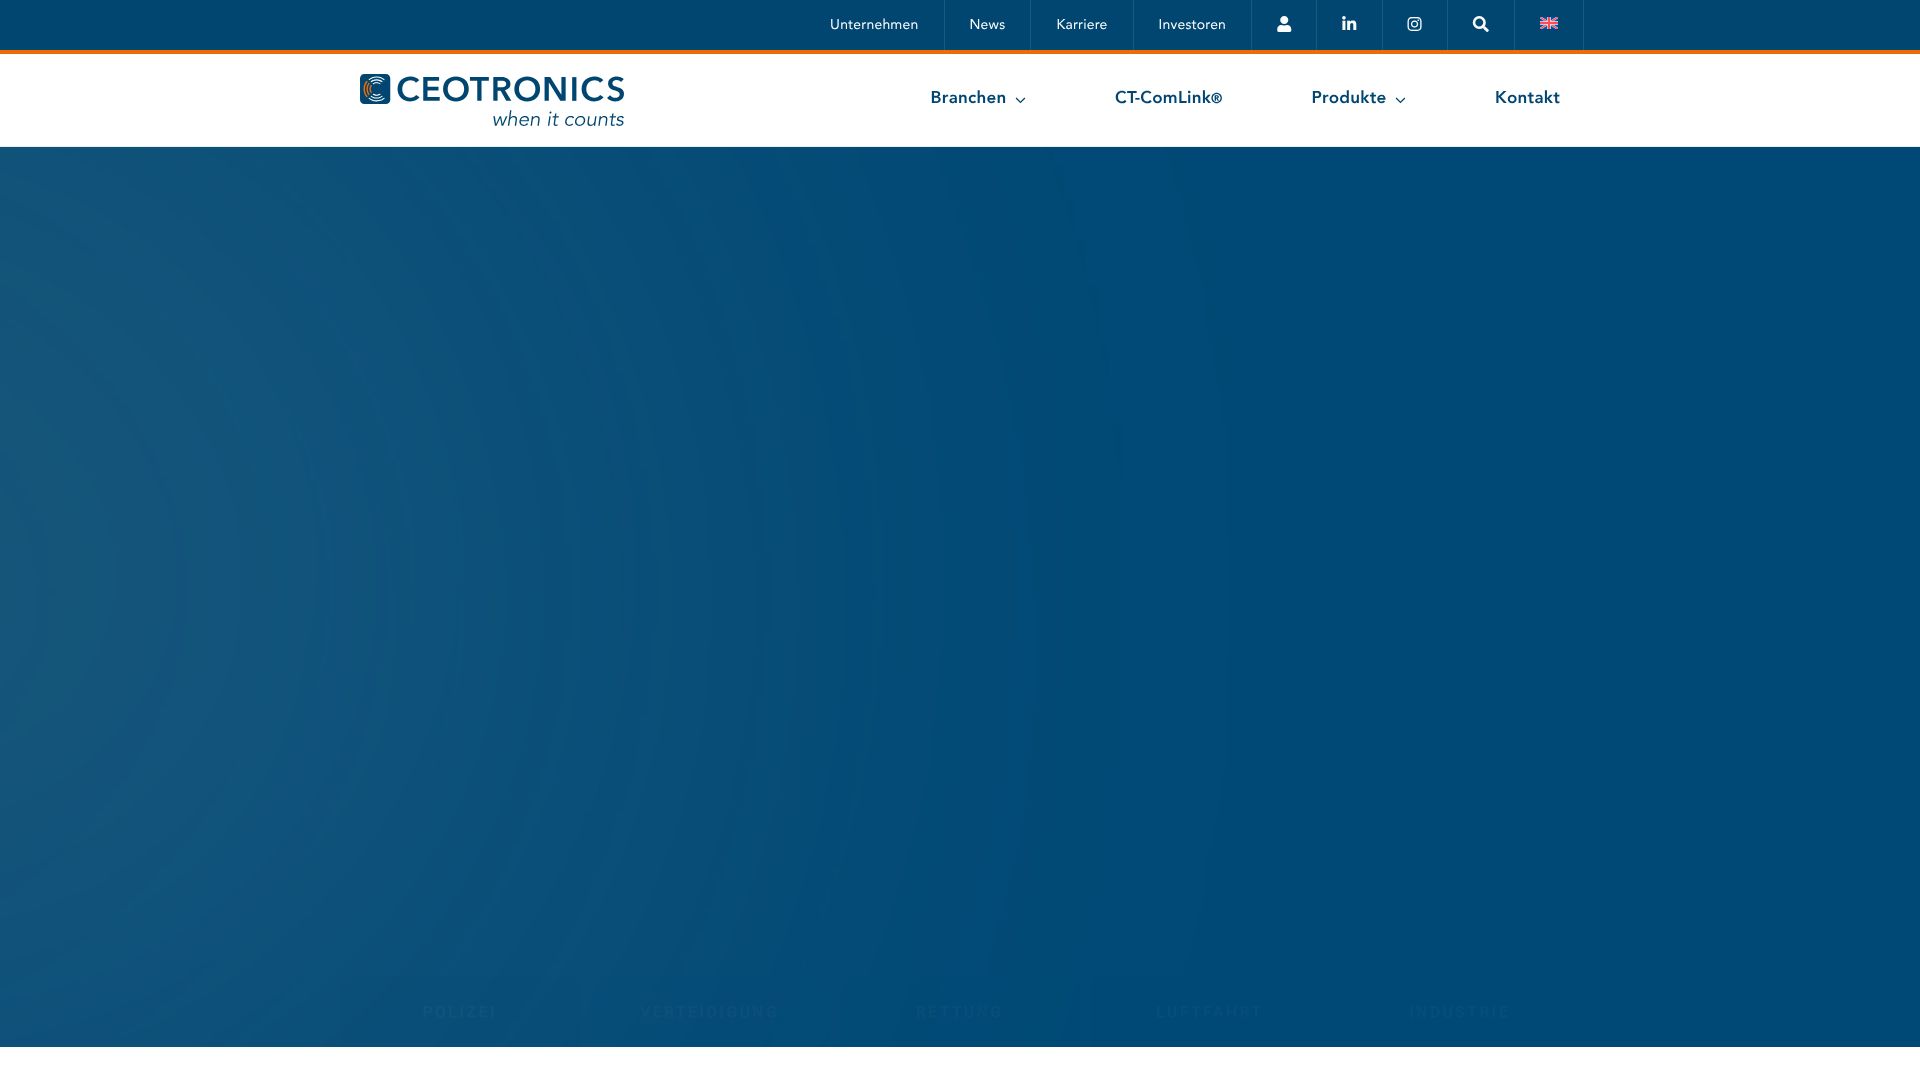
Task: Expand the Branchen dropdown chevron
Action: click(x=1020, y=100)
